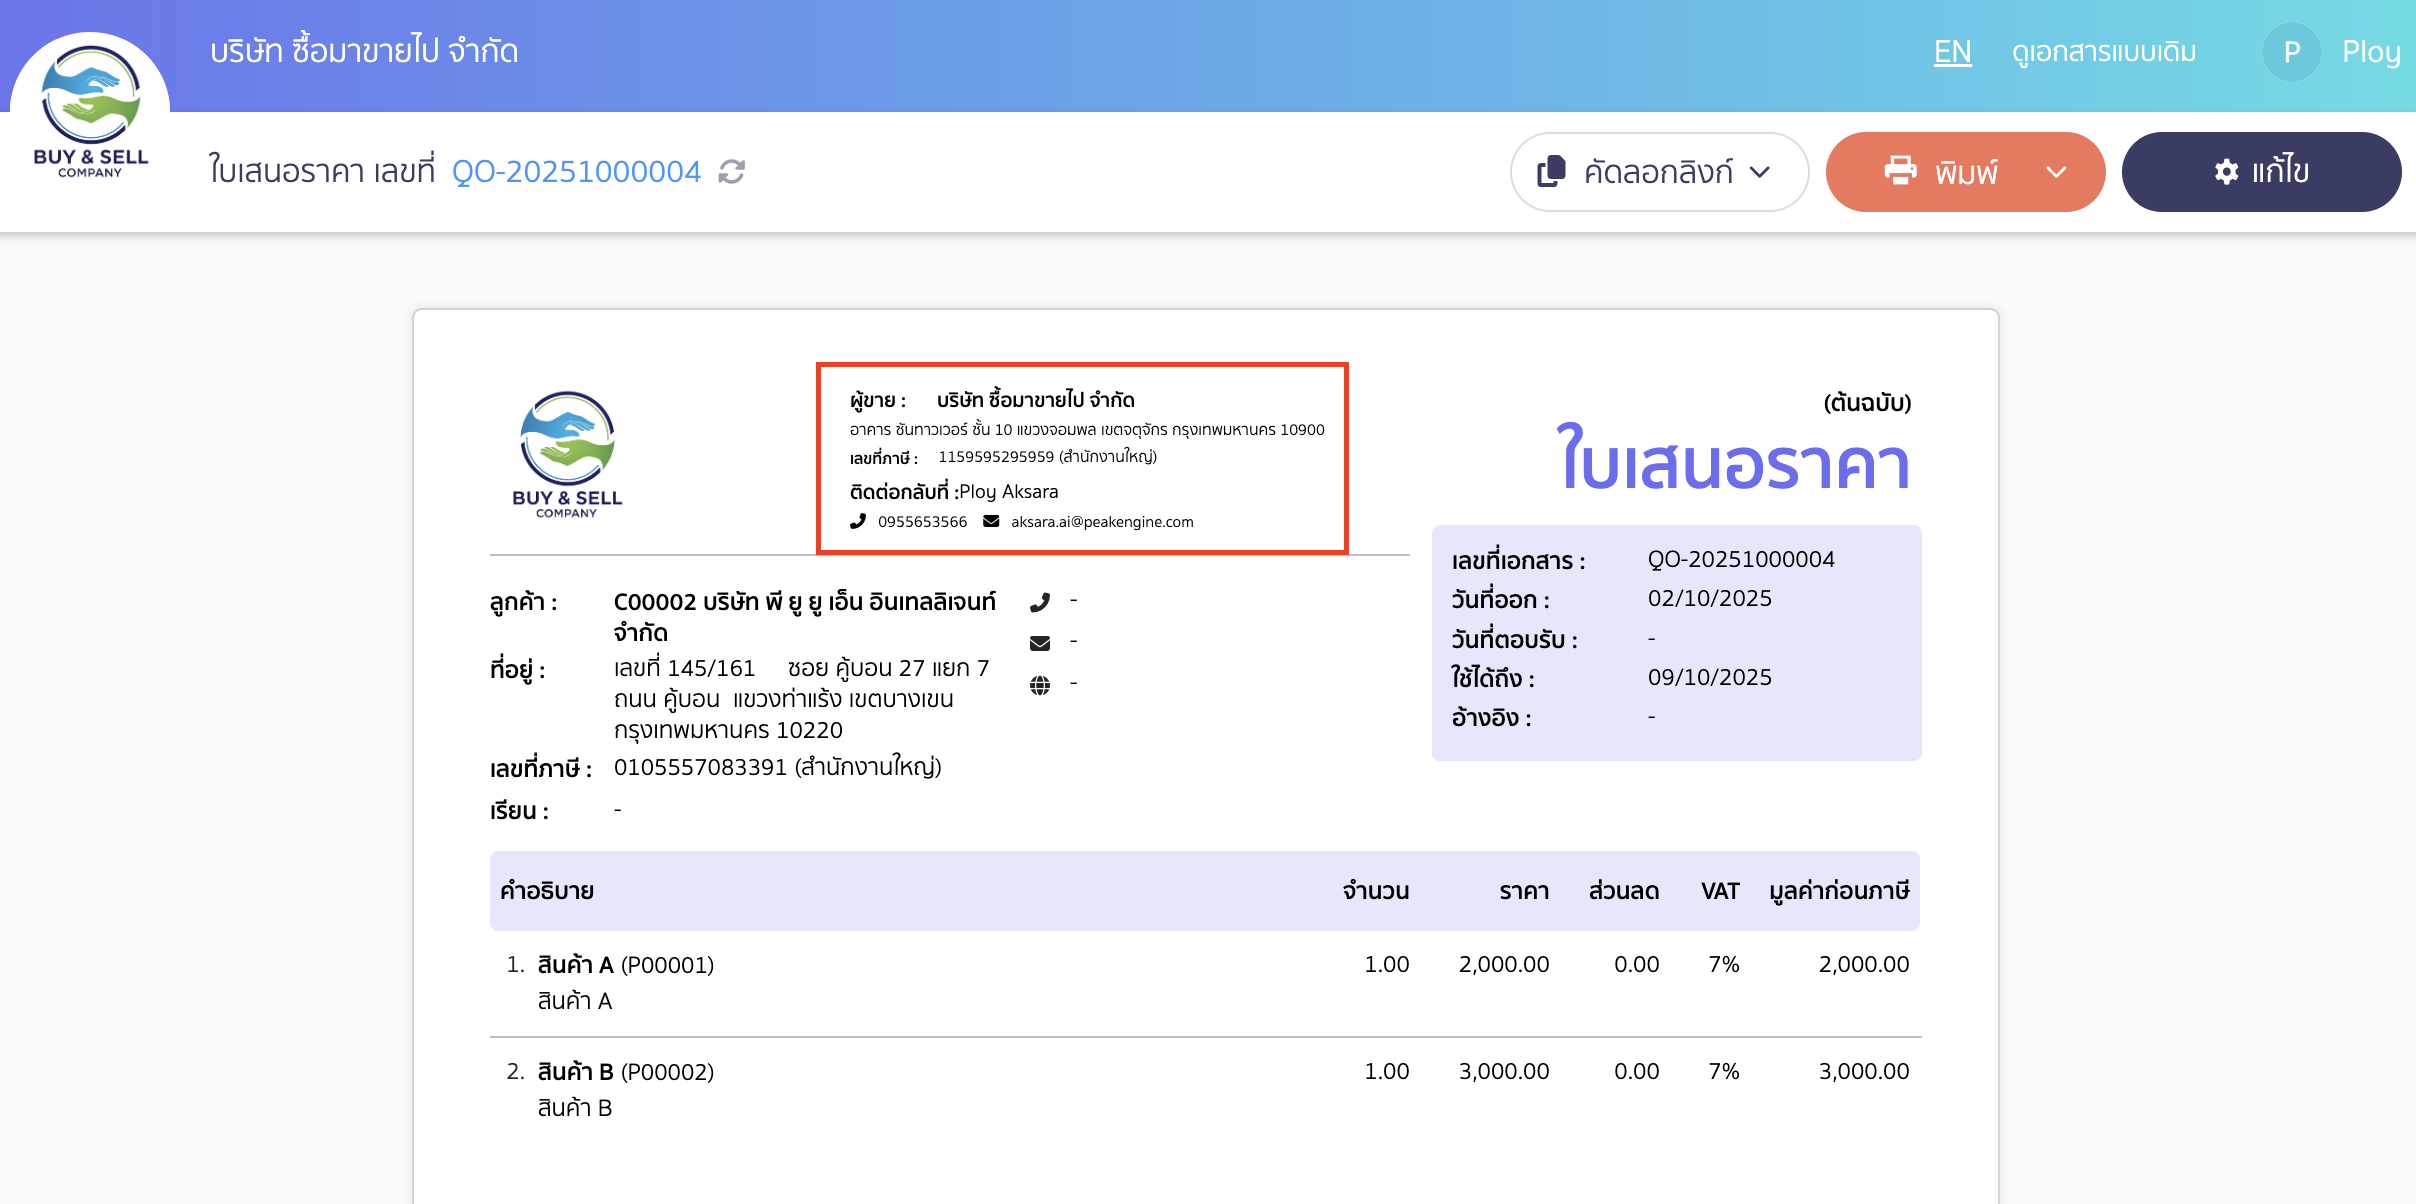Select ดูเอกสารแบบเดิม in the top bar
This screenshot has width=2416, height=1204.
(x=2104, y=51)
